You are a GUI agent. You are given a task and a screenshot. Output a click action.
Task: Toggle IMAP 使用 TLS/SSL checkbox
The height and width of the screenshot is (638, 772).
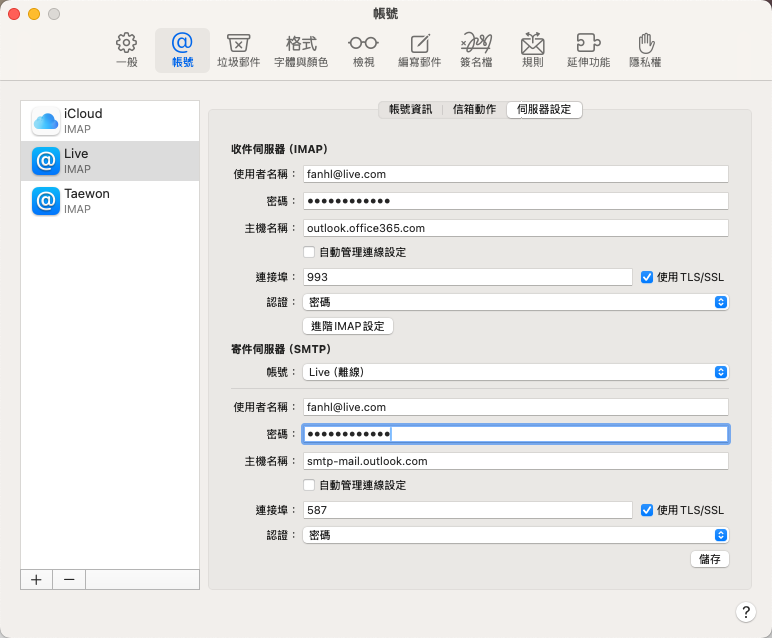click(x=647, y=277)
